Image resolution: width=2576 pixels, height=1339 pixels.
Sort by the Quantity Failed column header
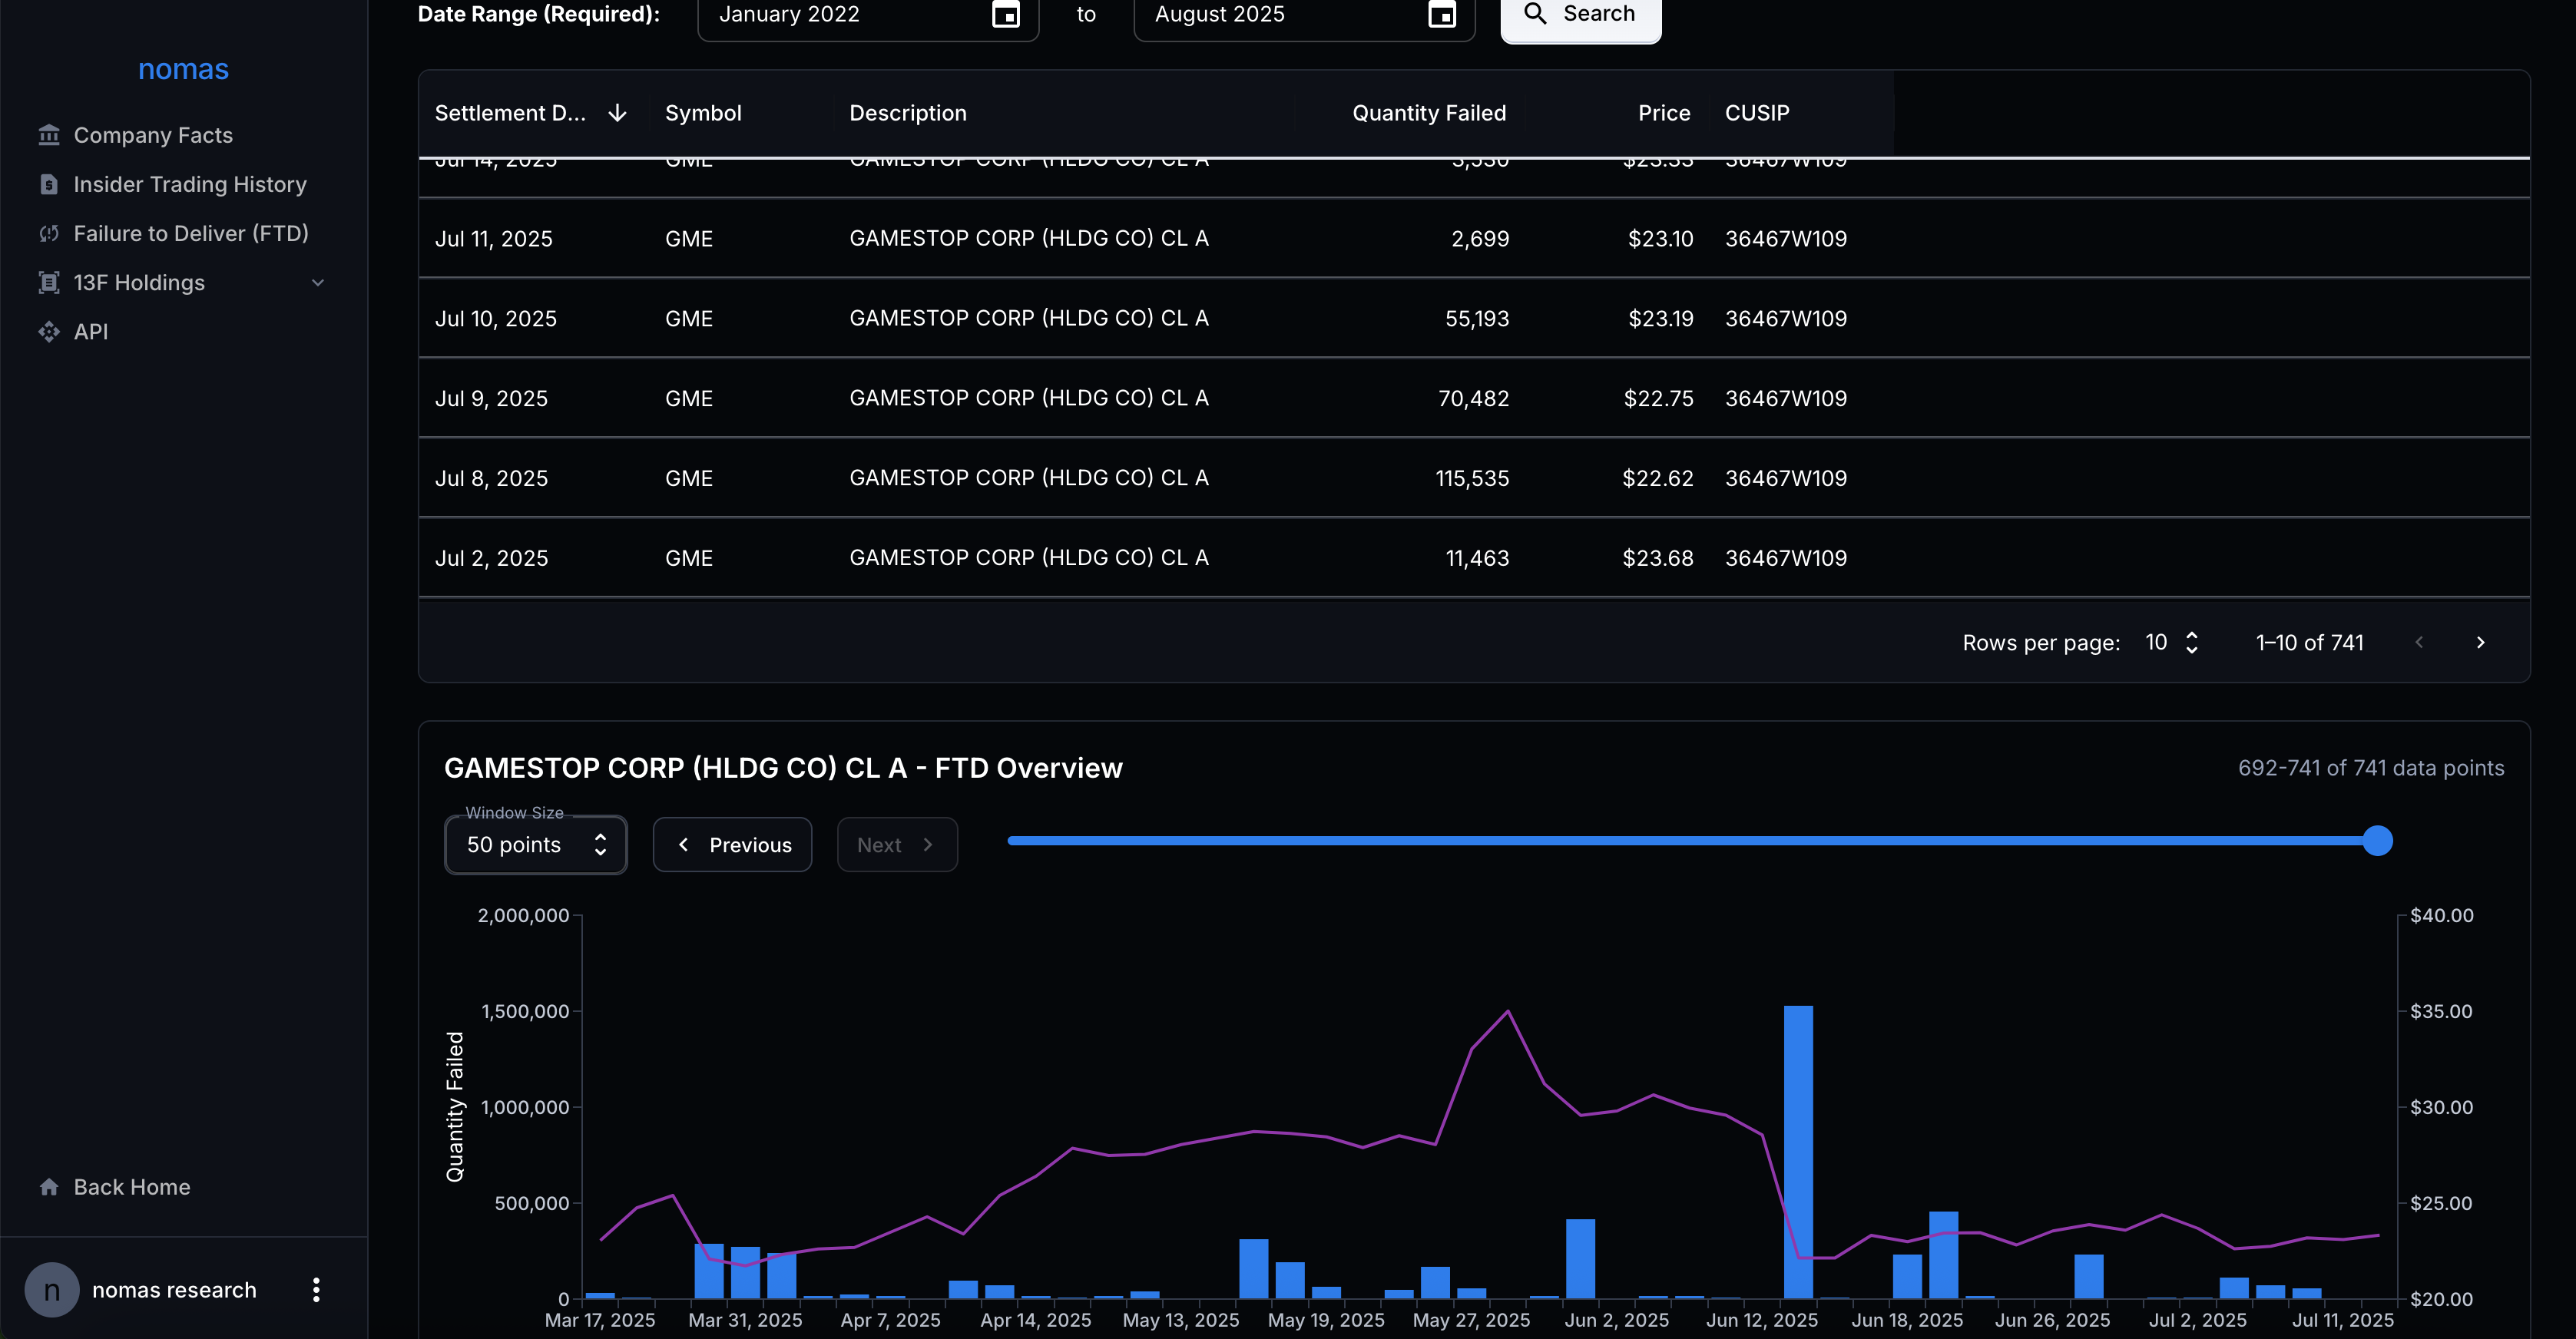[x=1429, y=113]
